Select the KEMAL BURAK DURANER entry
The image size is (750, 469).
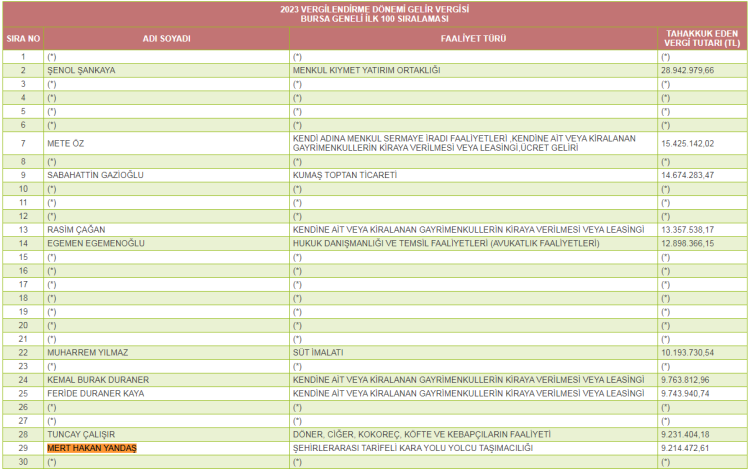tap(96, 380)
